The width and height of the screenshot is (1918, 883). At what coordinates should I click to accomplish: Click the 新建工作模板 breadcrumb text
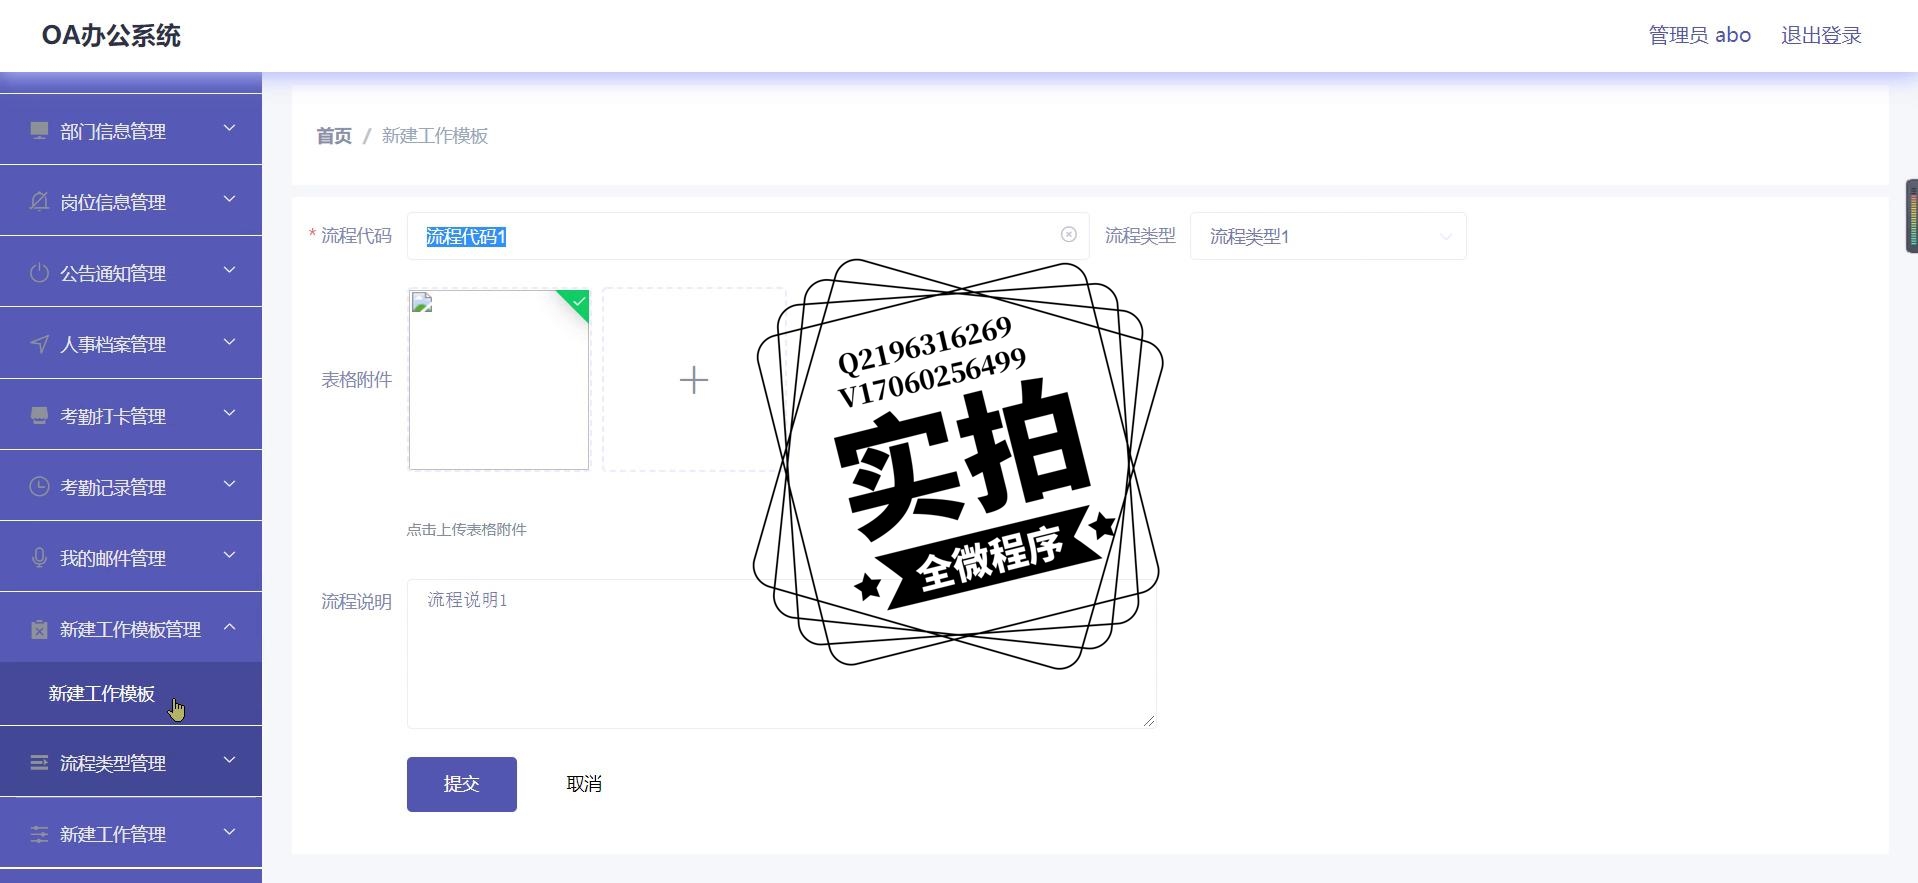pos(435,135)
